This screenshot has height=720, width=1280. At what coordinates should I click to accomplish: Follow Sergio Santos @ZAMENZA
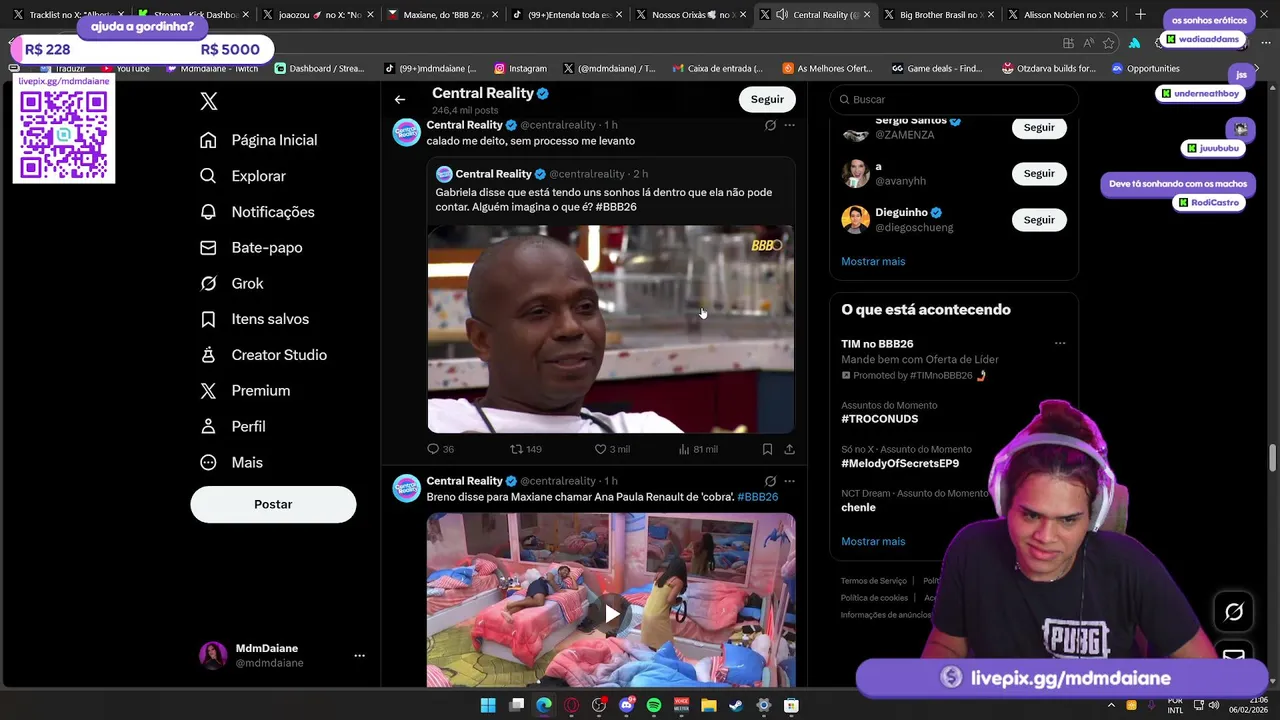[x=1039, y=128]
